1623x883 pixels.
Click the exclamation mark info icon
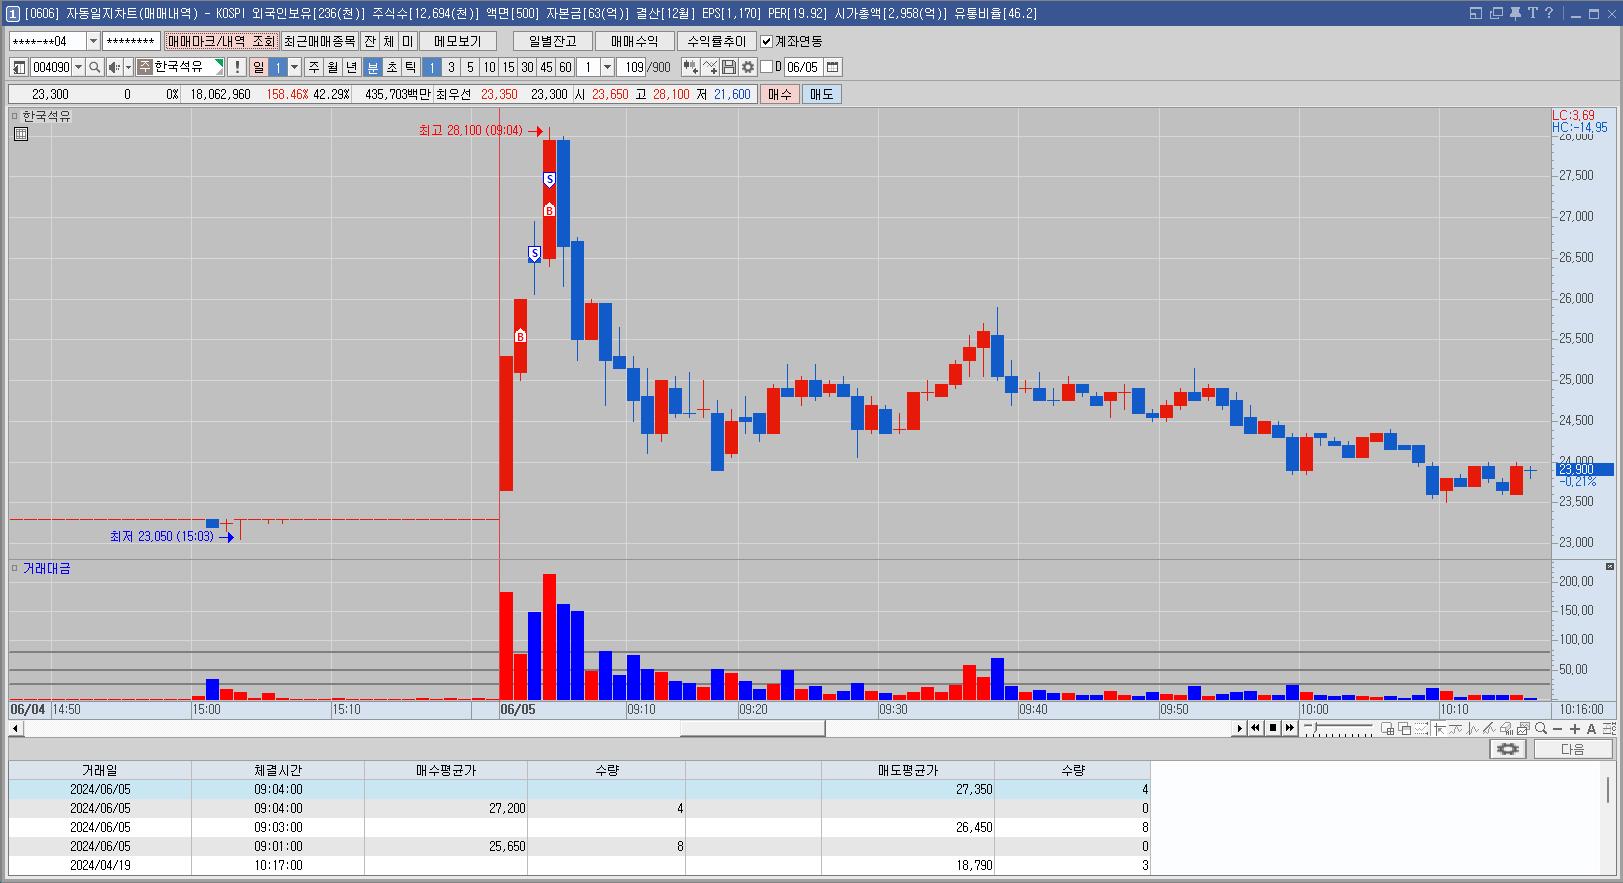pos(237,67)
